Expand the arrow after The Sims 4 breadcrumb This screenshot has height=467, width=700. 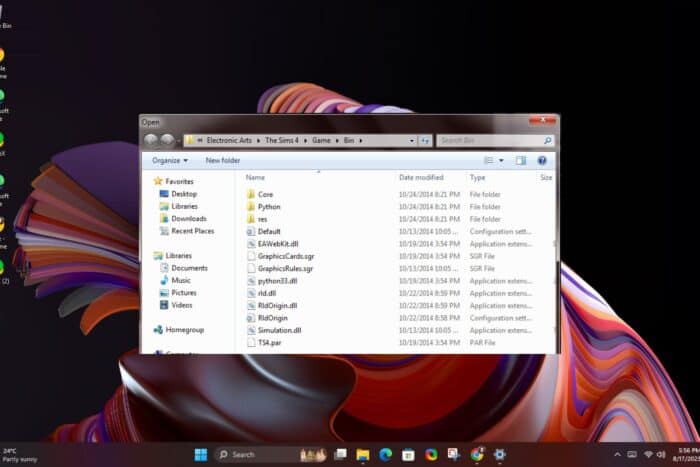coord(305,141)
